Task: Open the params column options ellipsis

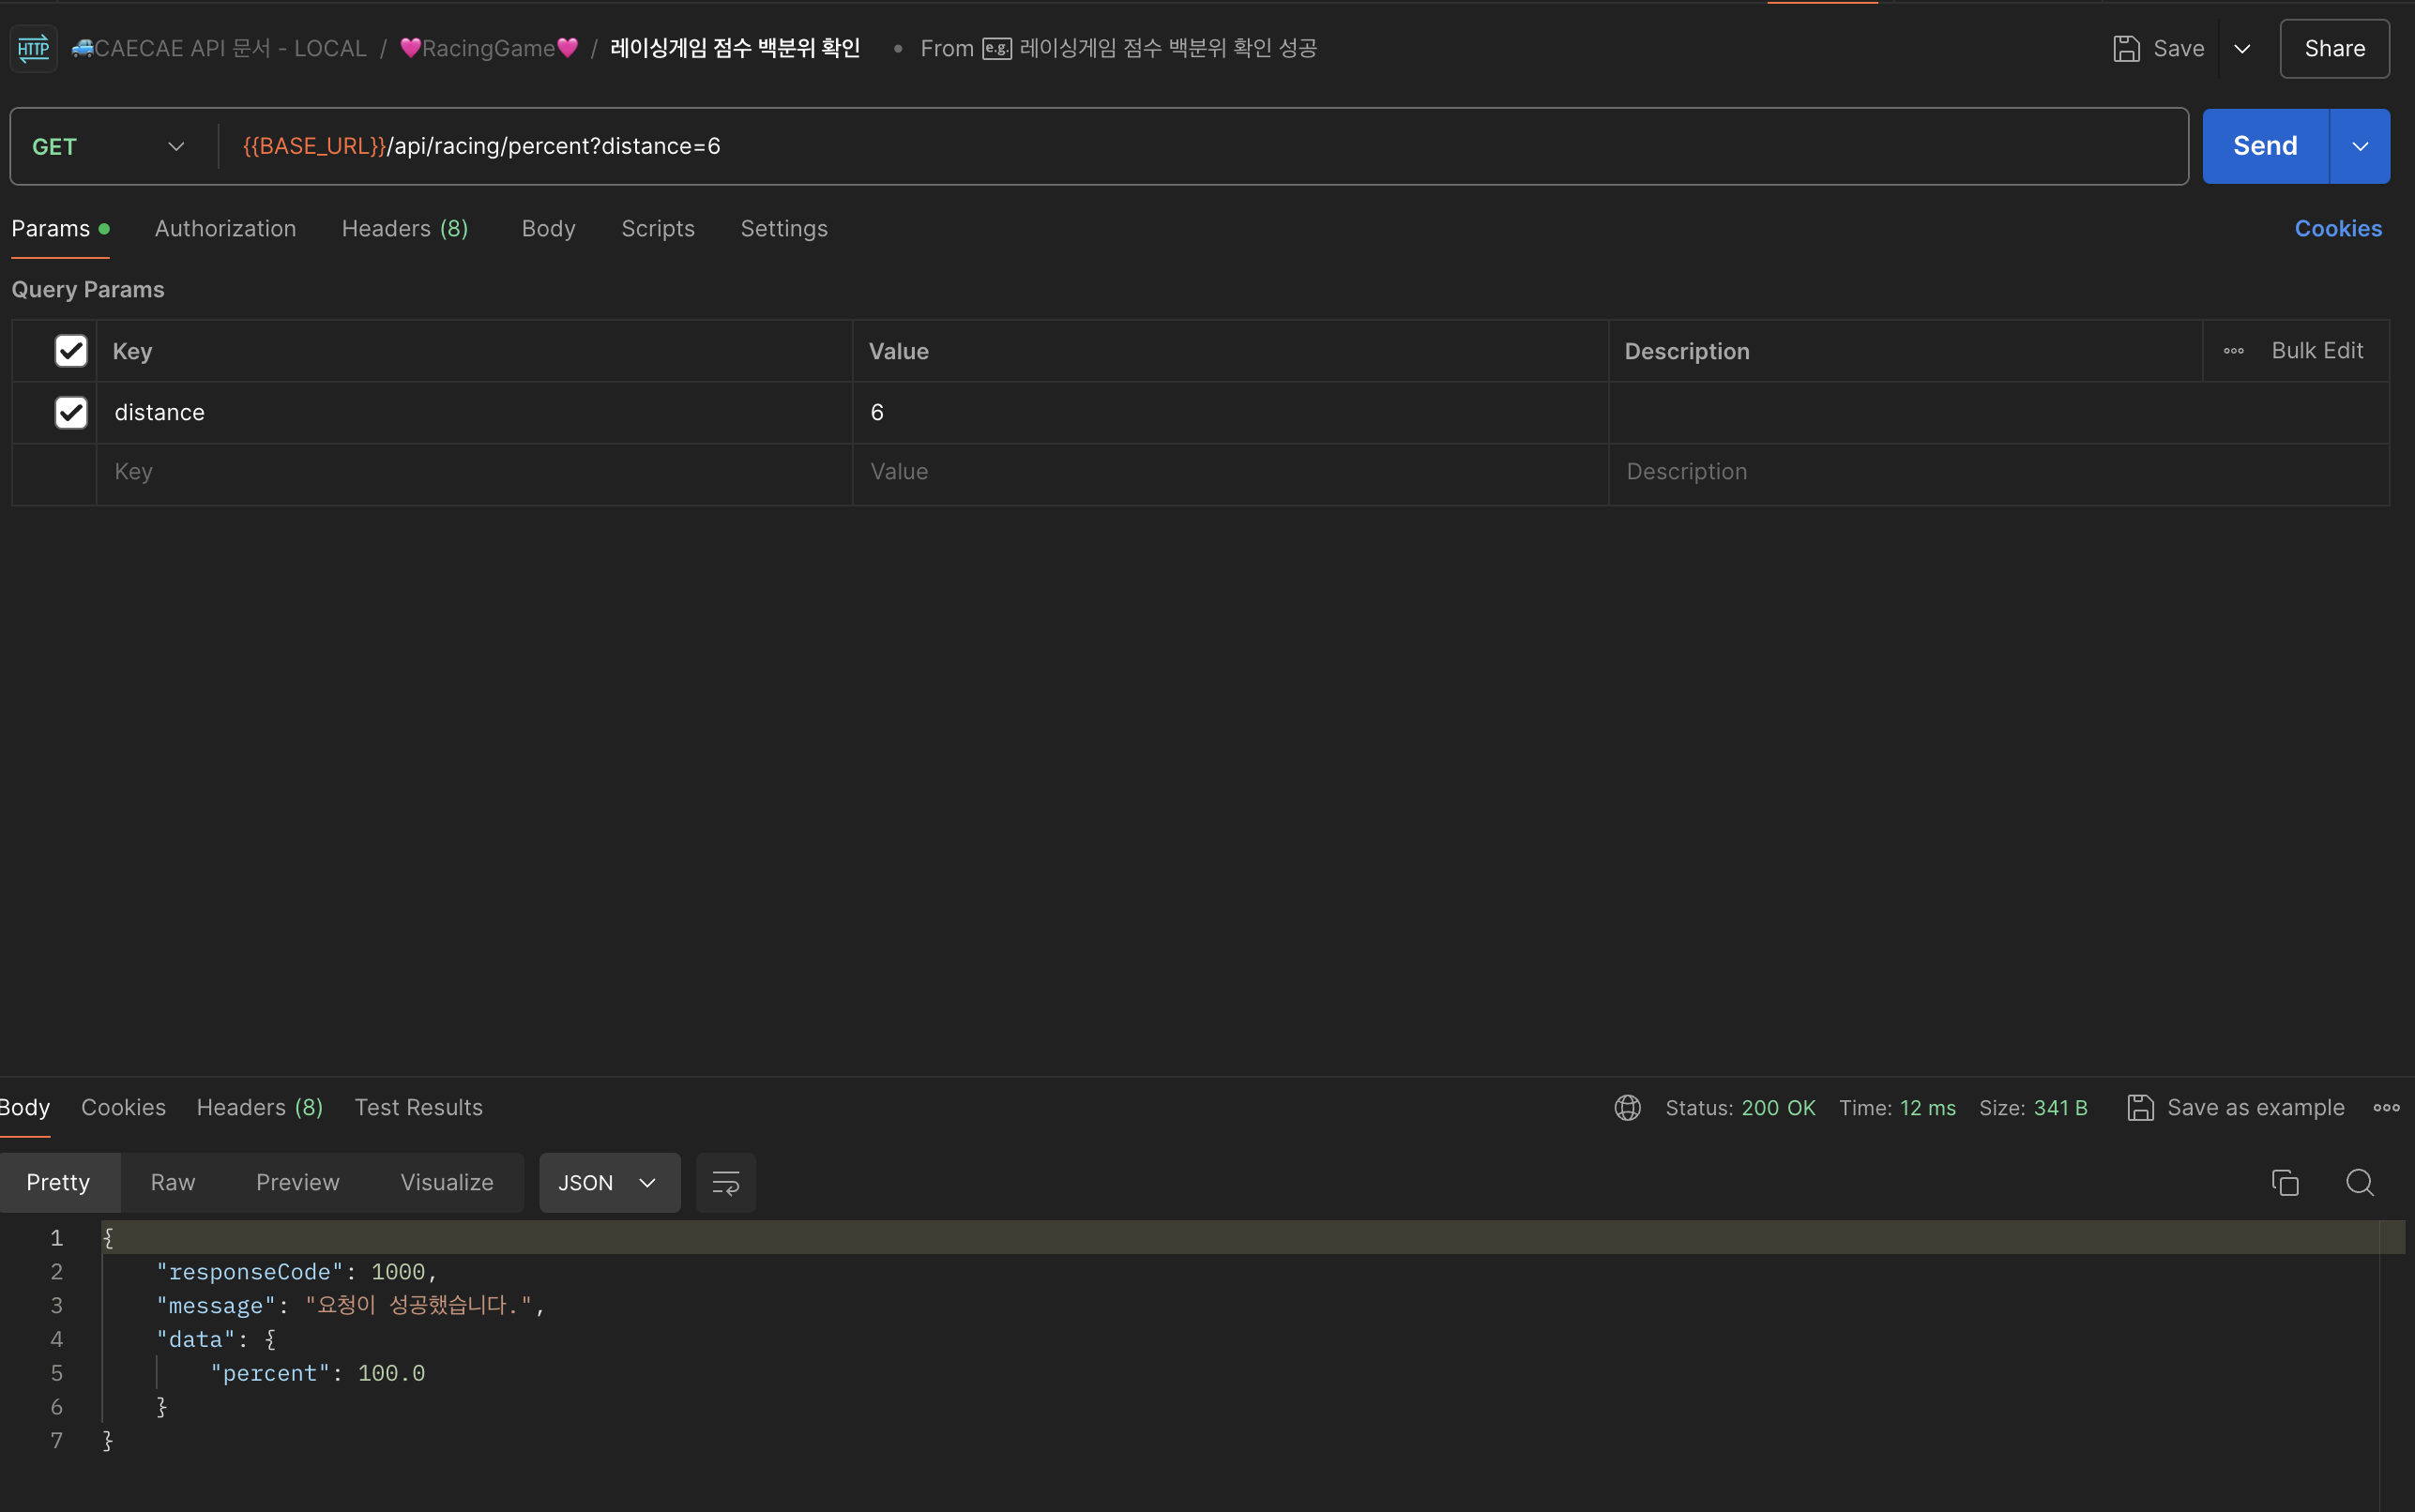Action: (x=2233, y=351)
